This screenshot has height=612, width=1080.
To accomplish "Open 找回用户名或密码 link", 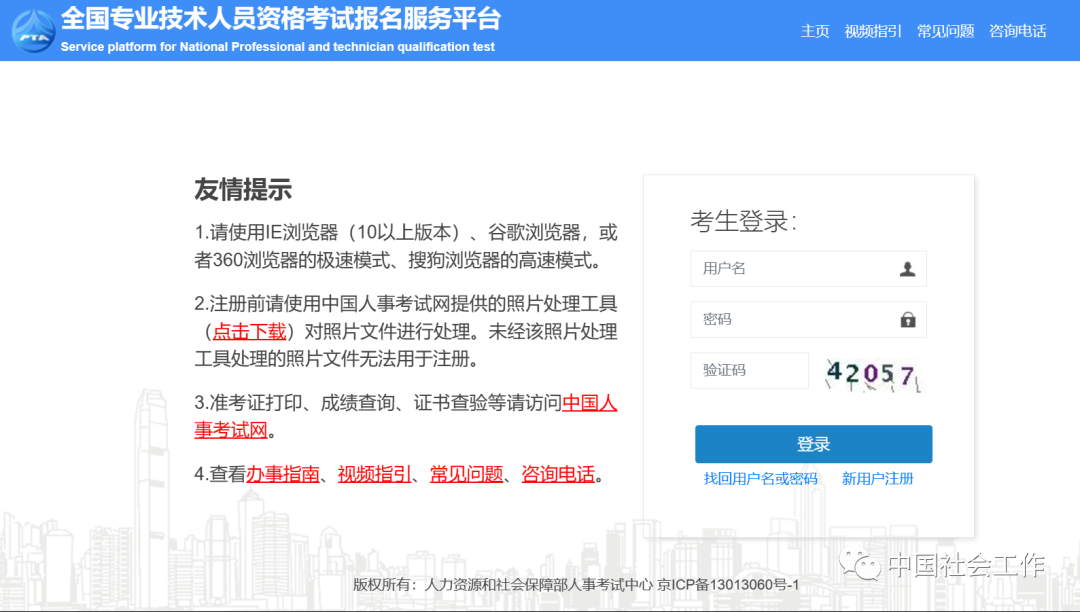I will pyautogui.click(x=760, y=478).
